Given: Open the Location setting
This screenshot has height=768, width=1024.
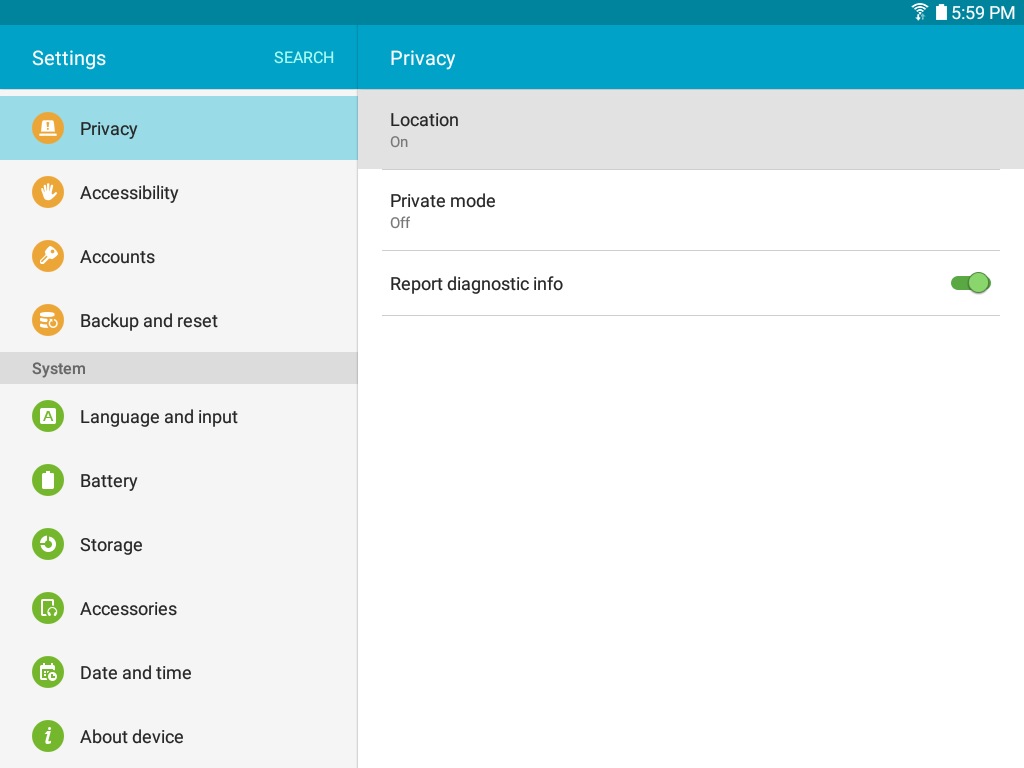Looking at the screenshot, I should (x=691, y=129).
